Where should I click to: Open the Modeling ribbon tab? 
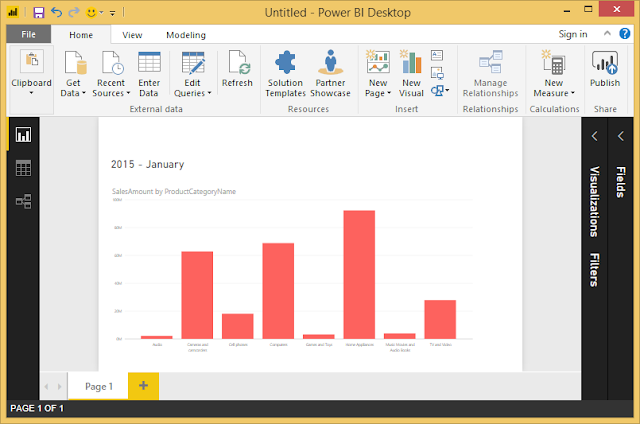tap(186, 35)
